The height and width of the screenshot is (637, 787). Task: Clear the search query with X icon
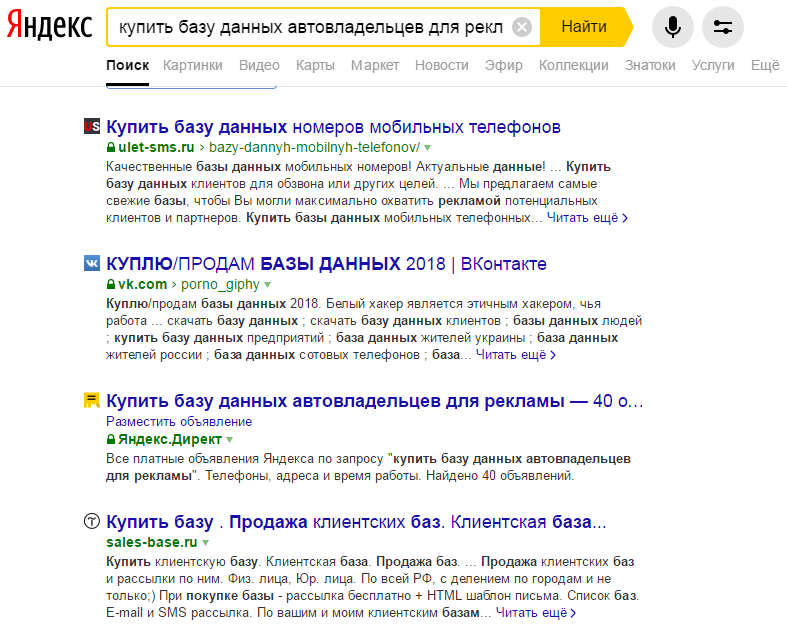tap(522, 27)
